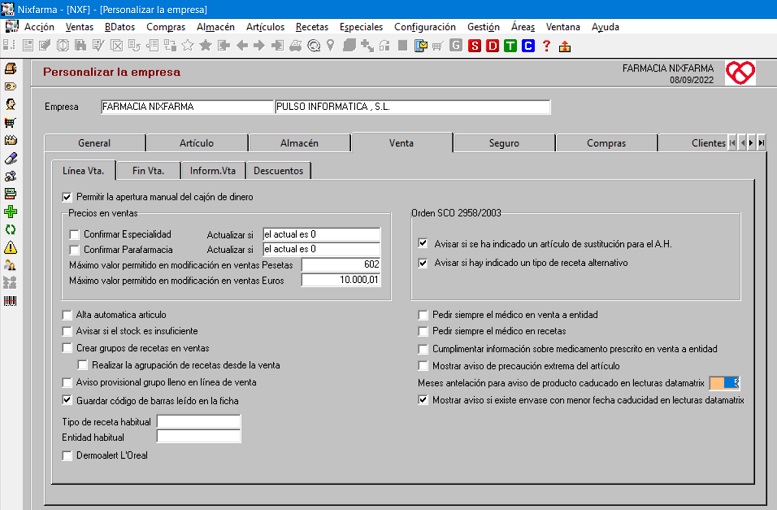Click the gray G toolbar icon
The image size is (777, 510).
point(456,46)
